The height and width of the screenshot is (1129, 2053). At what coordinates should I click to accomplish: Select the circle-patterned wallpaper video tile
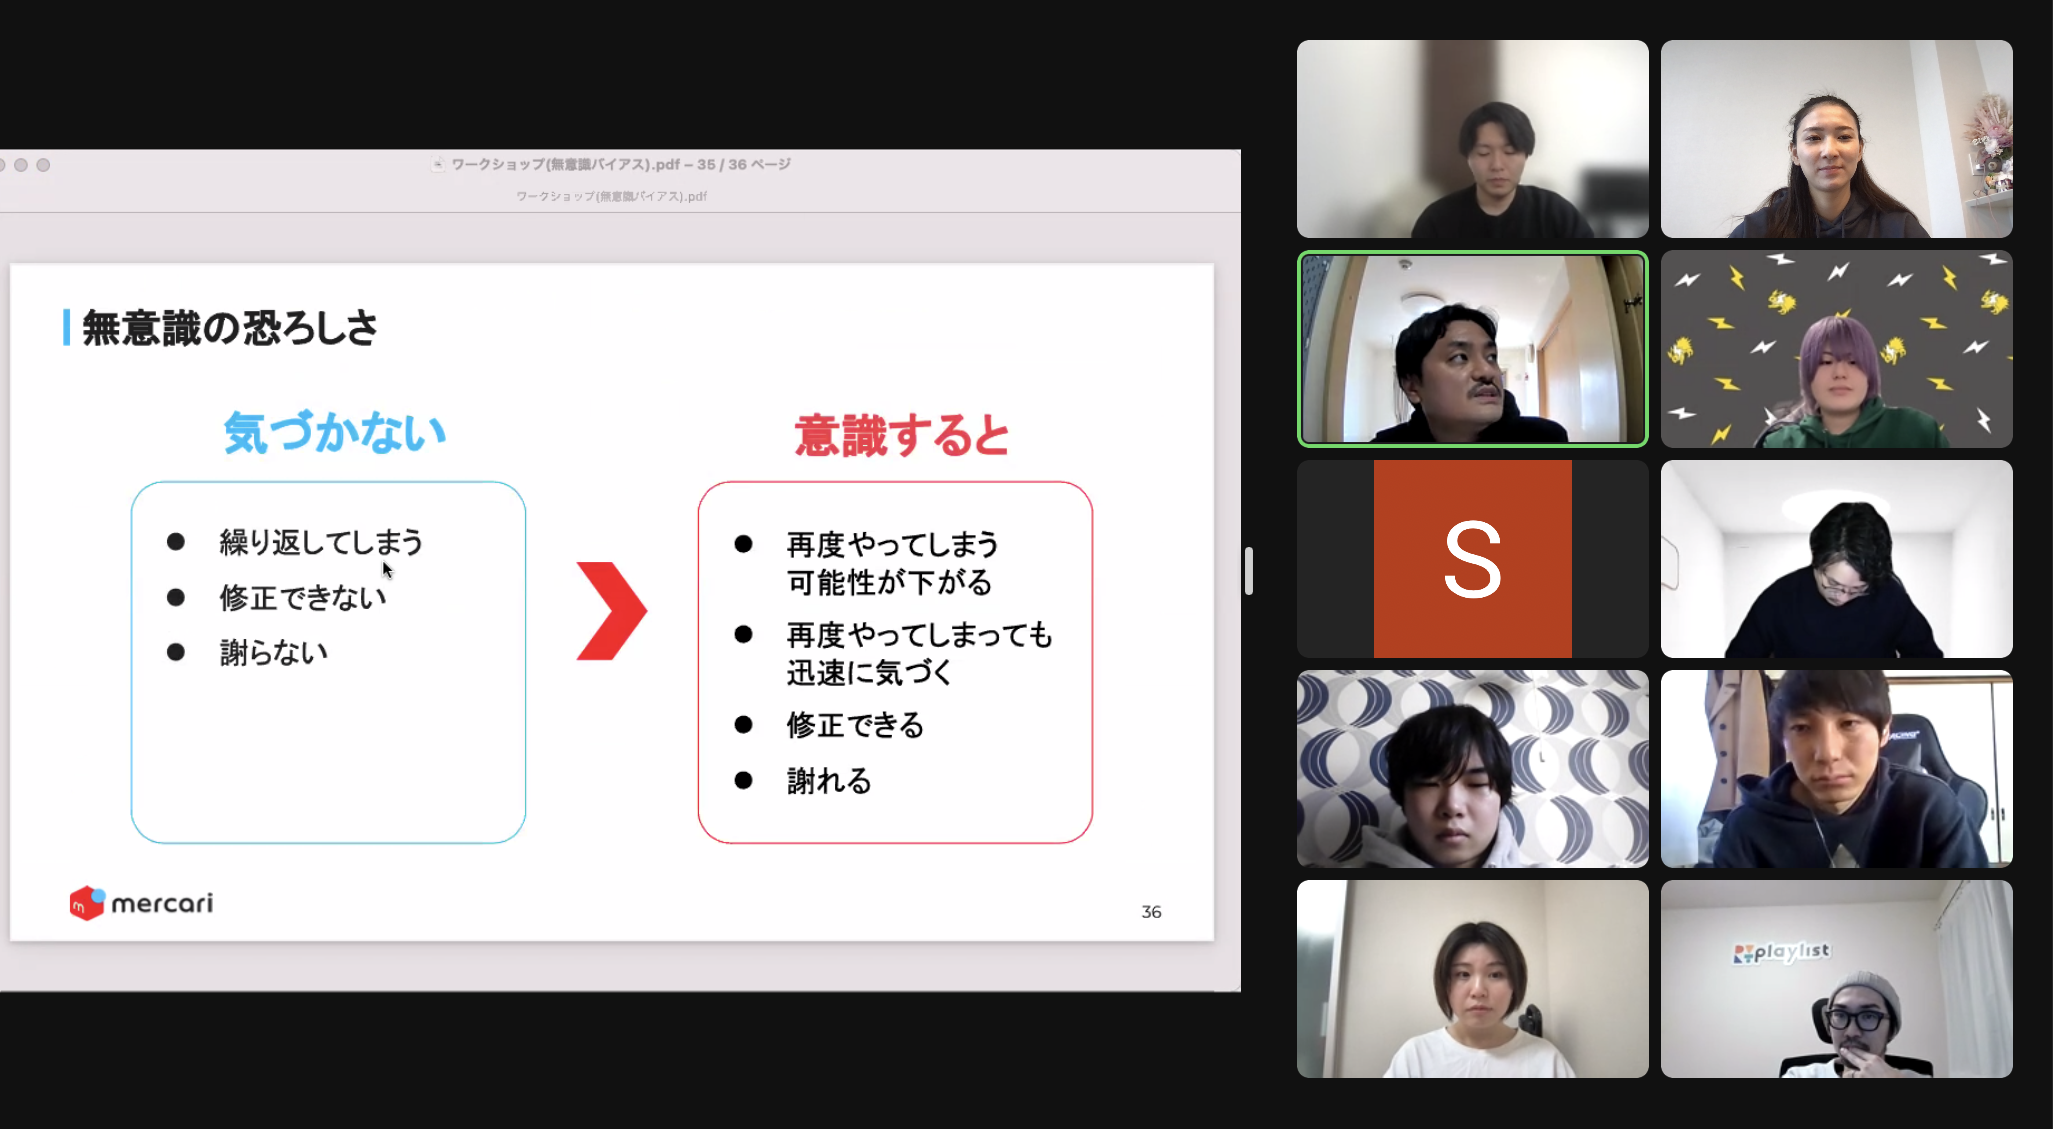coord(1472,769)
